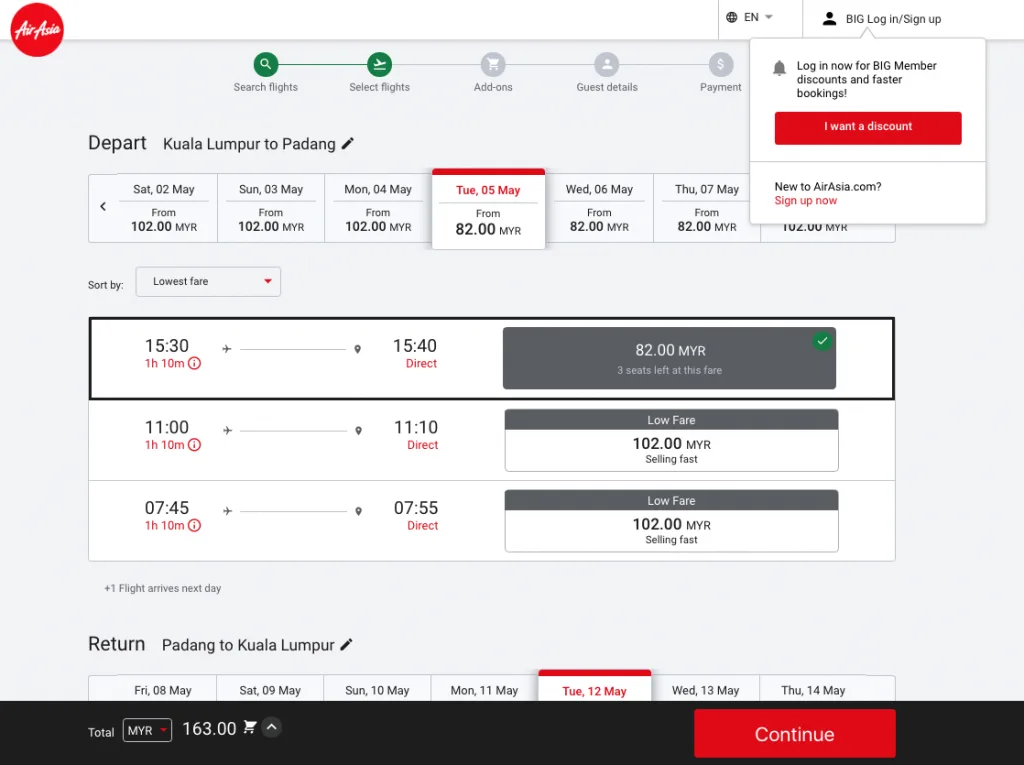Select the Wed, 06 May departure date tab
Image resolution: width=1024 pixels, height=765 pixels.
coord(599,208)
